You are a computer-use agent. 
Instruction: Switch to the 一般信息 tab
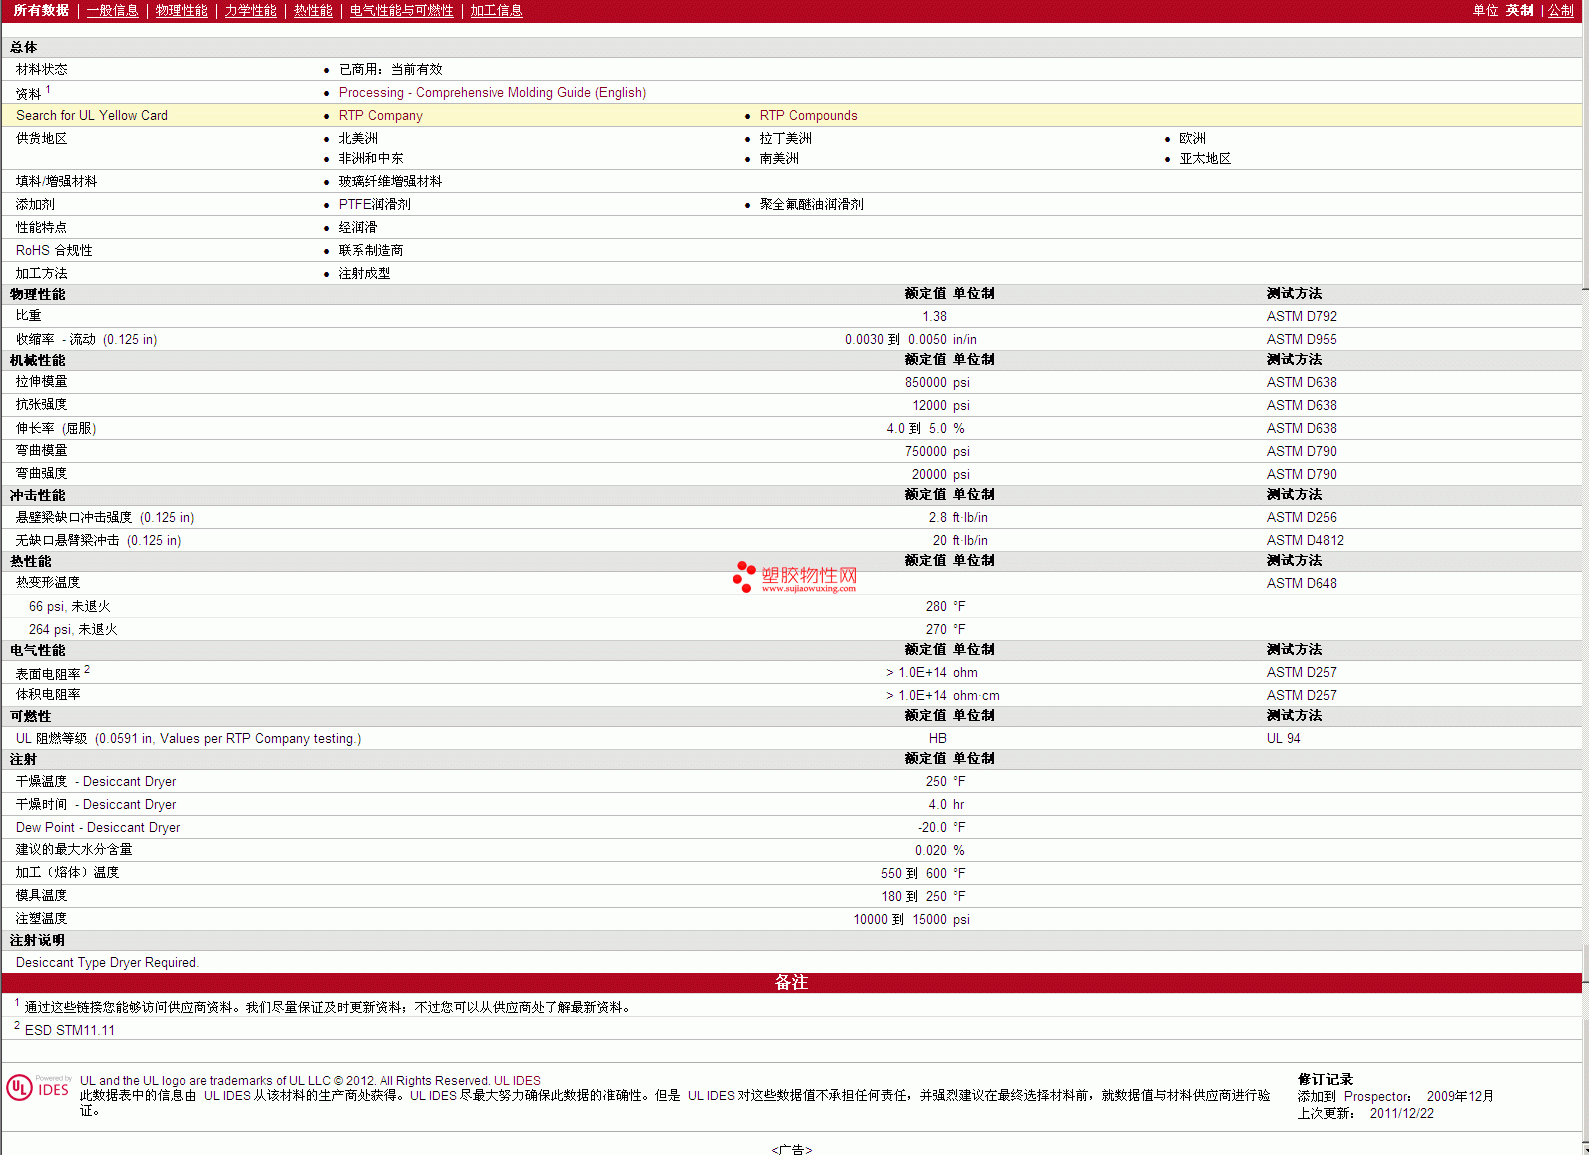(x=112, y=10)
